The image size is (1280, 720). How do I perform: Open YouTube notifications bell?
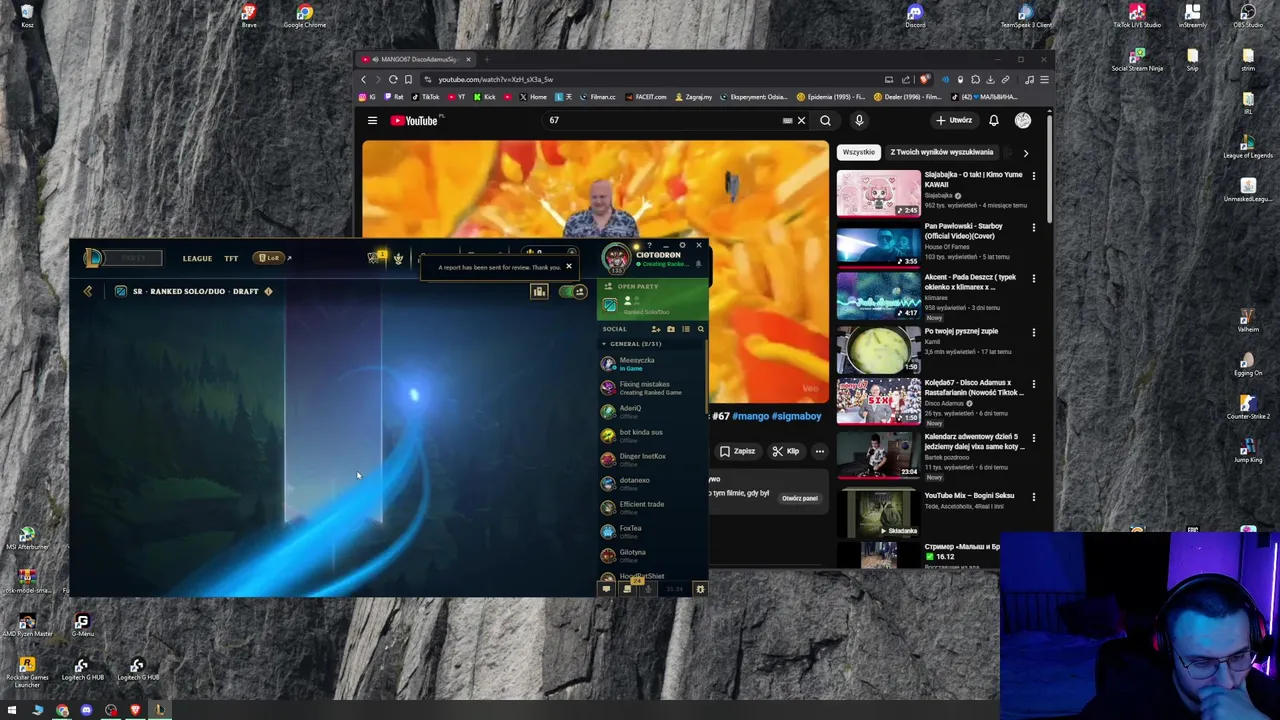pos(994,120)
